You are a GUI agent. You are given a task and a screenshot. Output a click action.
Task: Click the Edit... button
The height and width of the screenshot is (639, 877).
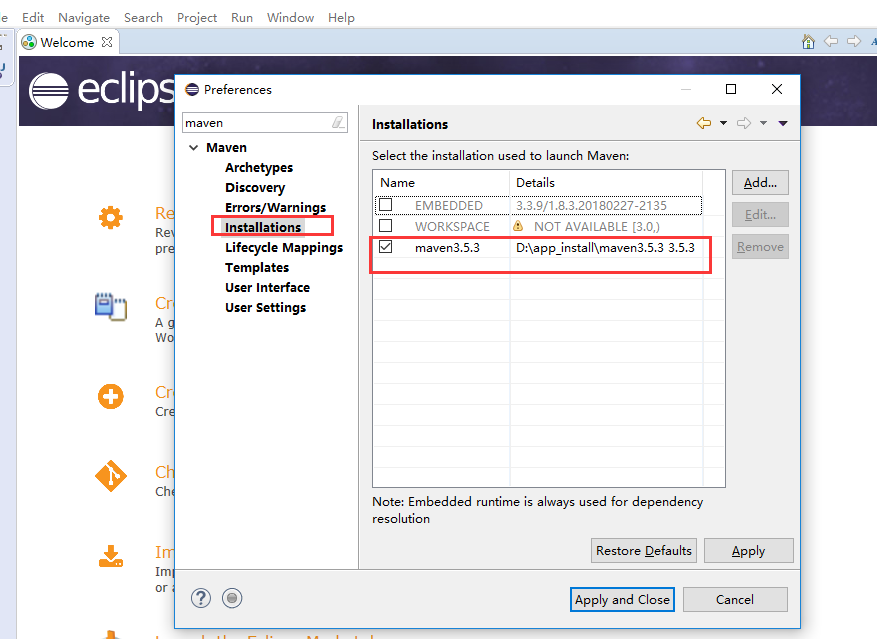click(760, 214)
